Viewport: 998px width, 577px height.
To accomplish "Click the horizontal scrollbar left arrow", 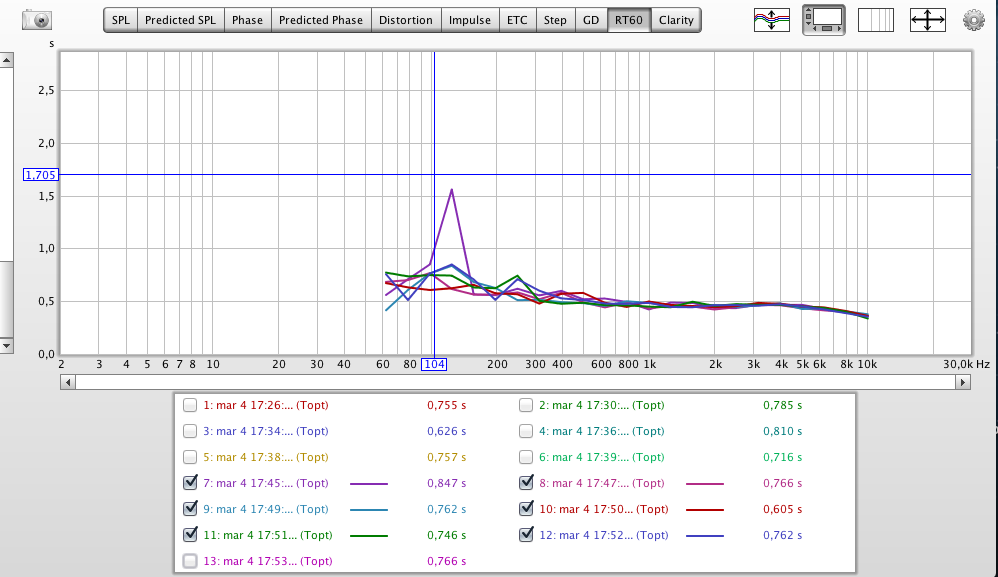I will click(x=68, y=382).
